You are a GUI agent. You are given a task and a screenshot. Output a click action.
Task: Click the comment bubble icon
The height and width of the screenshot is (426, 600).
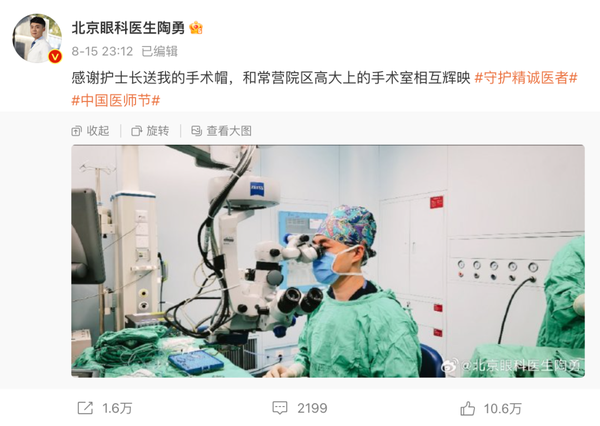pos(280,408)
